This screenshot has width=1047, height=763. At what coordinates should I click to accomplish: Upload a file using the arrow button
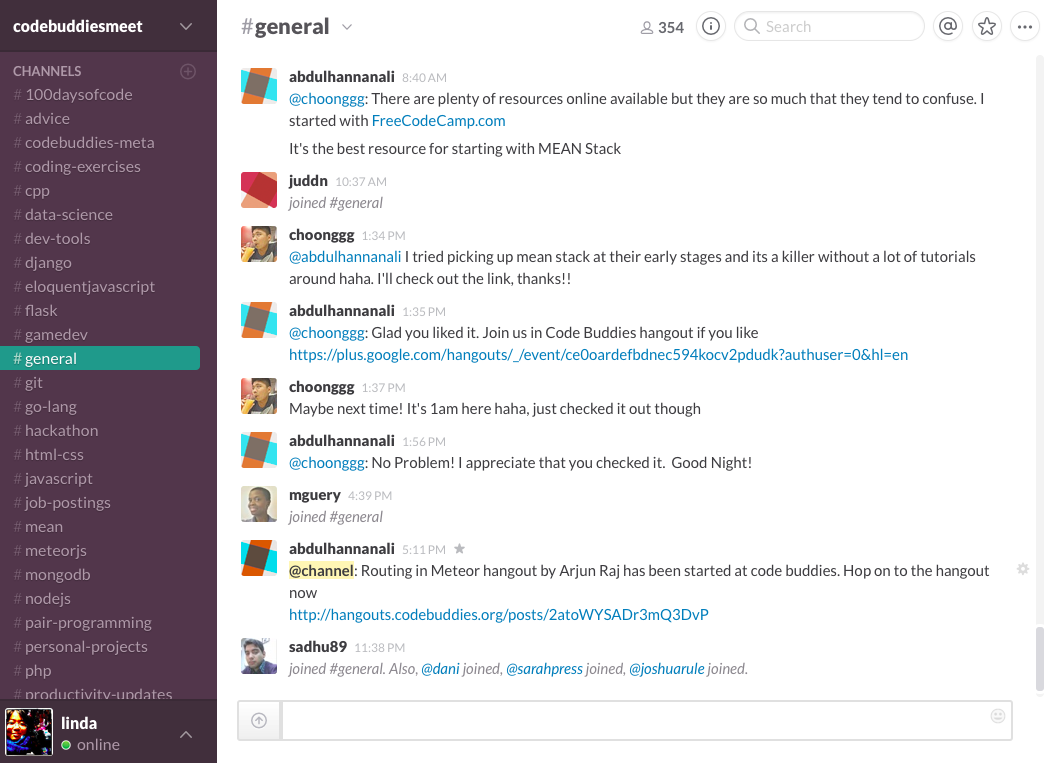[258, 720]
